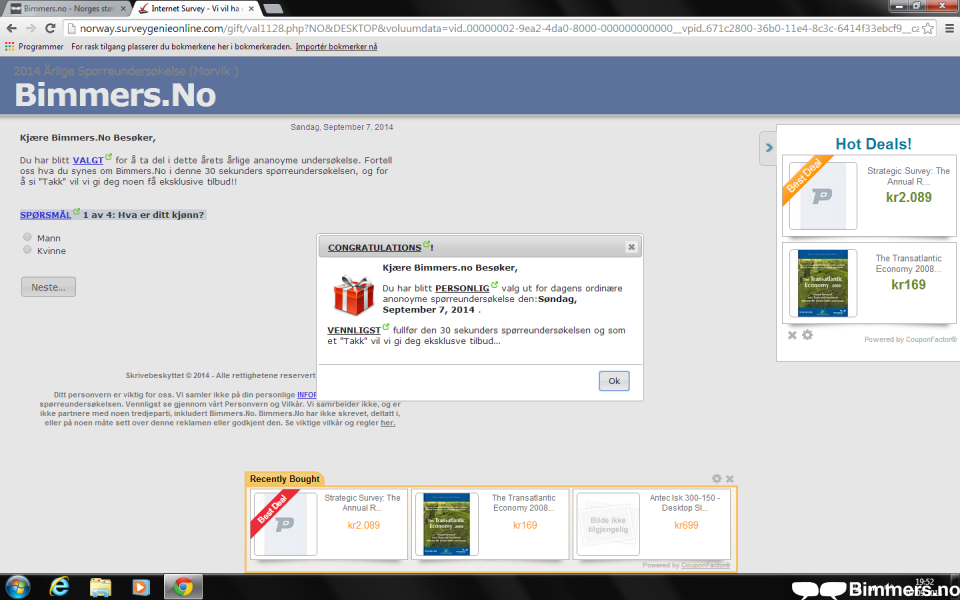Close the Internet Survey tab

tap(251, 9)
